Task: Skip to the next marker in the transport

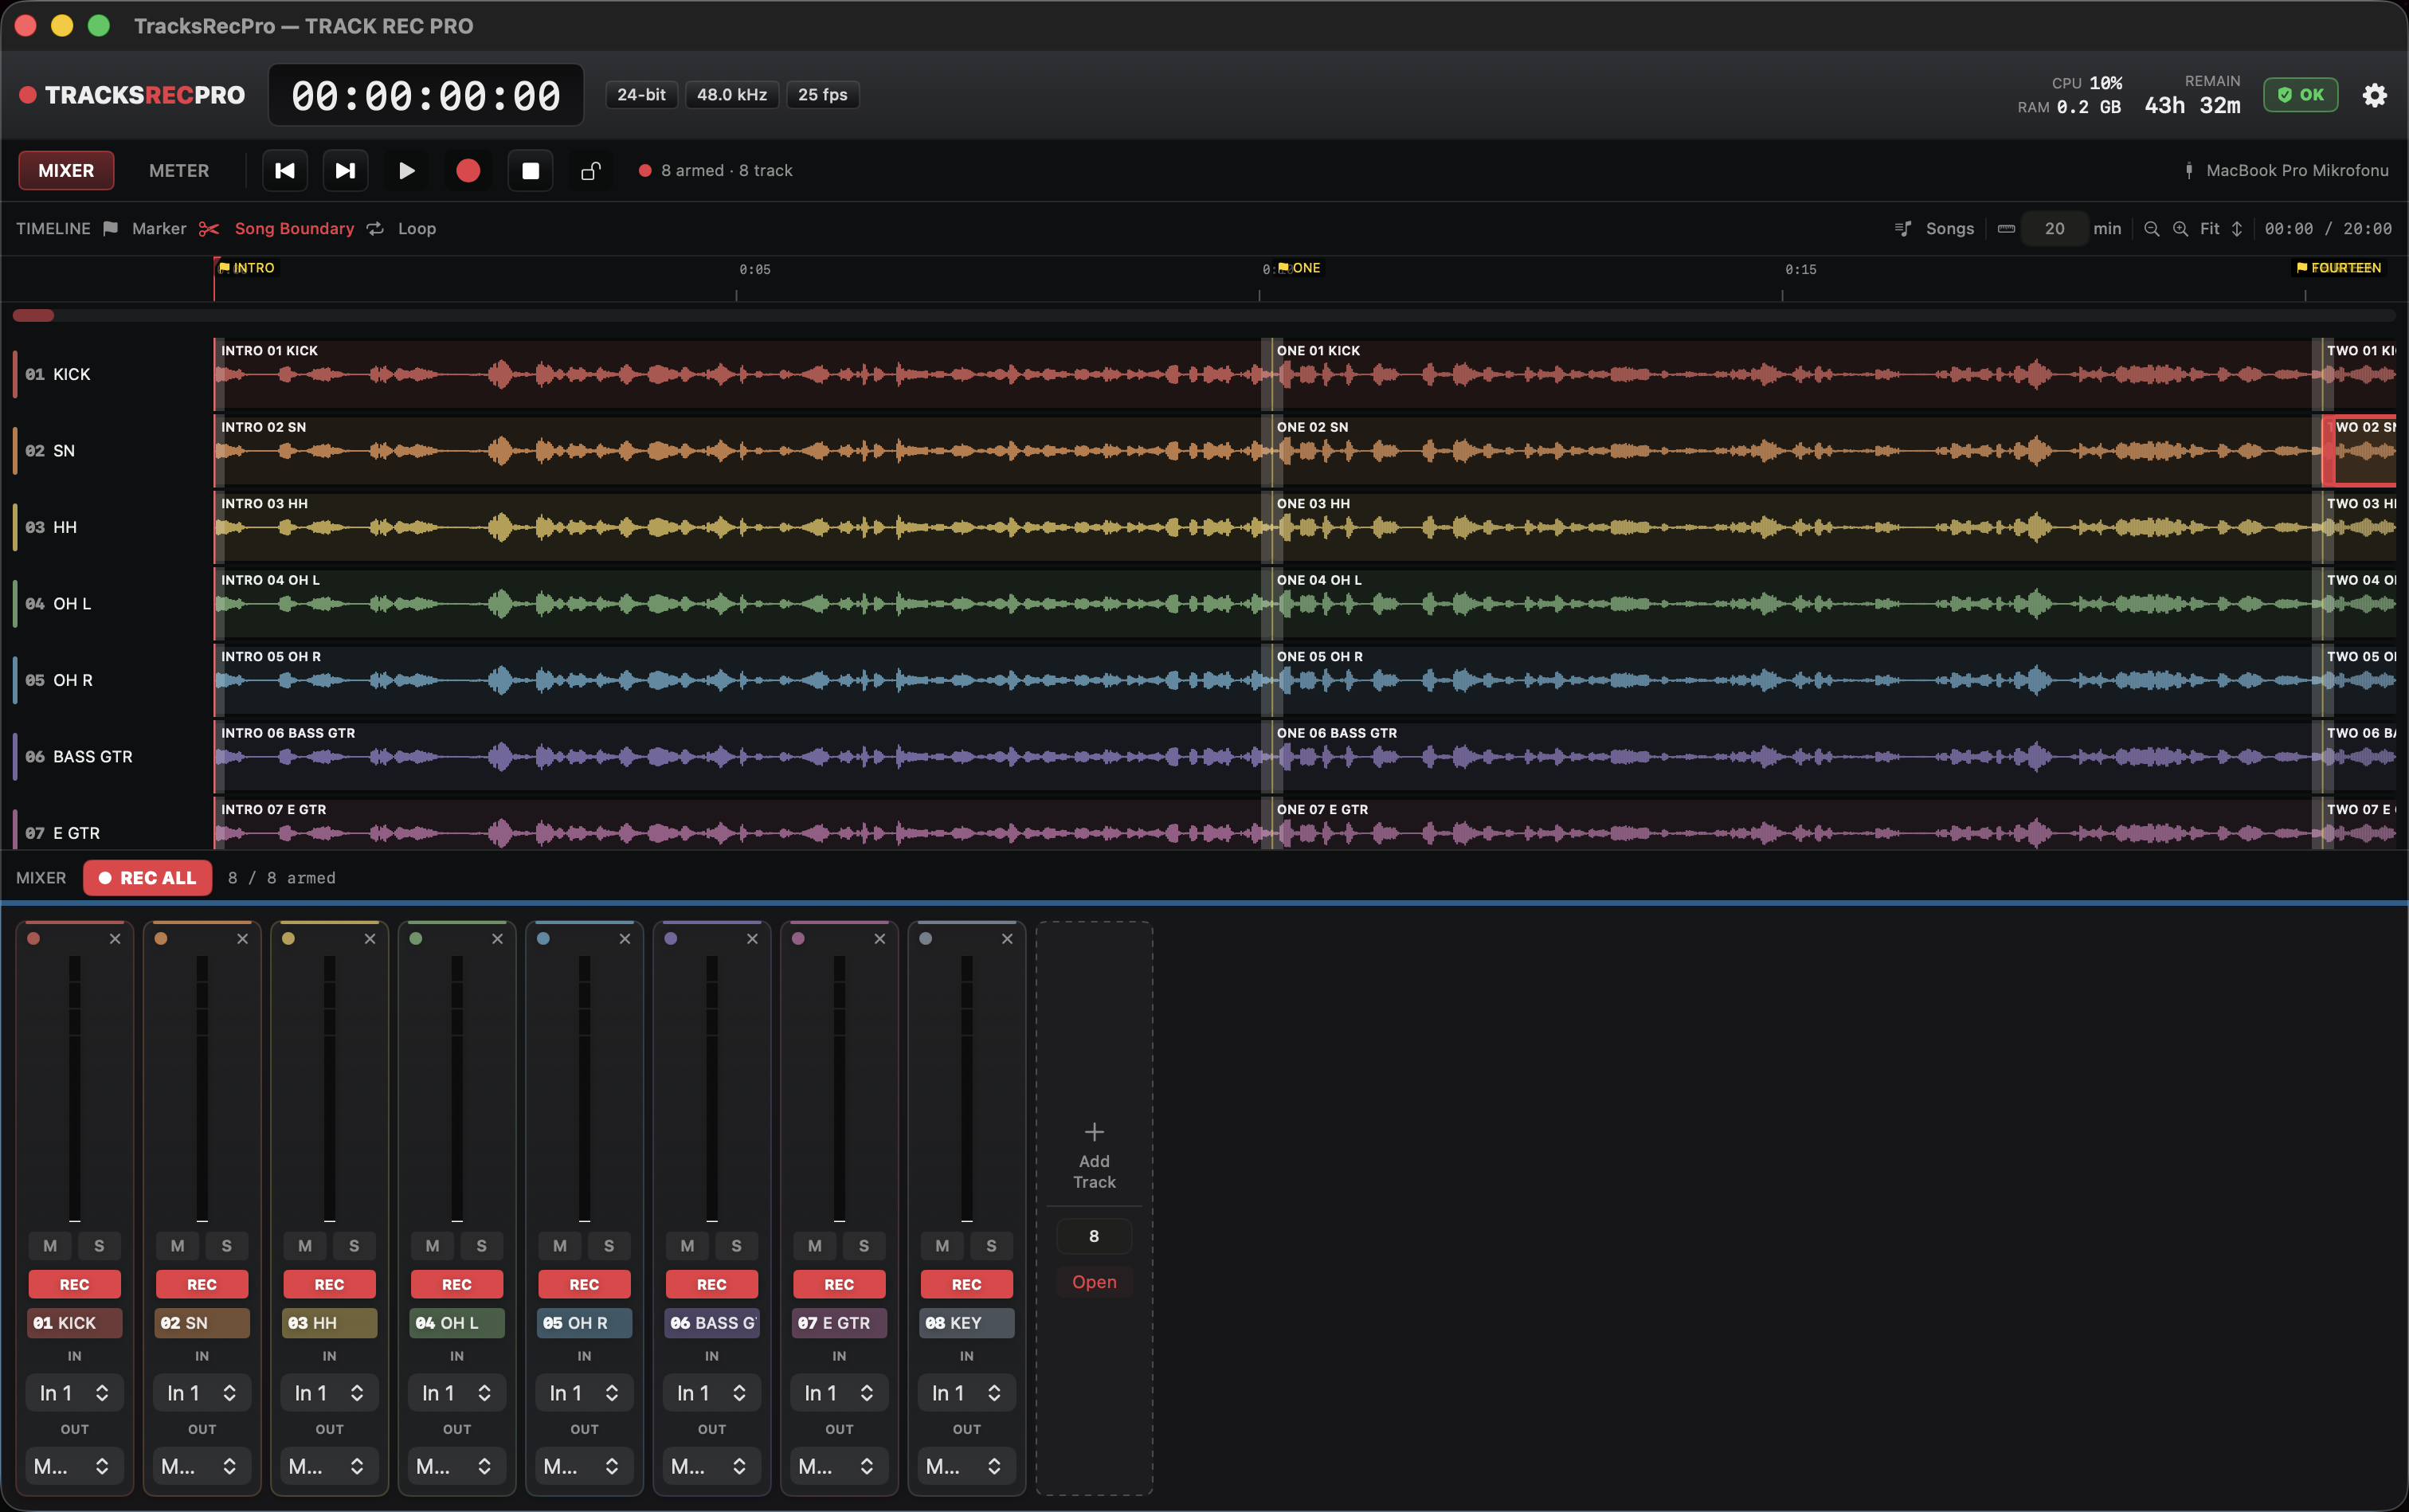Action: (346, 171)
